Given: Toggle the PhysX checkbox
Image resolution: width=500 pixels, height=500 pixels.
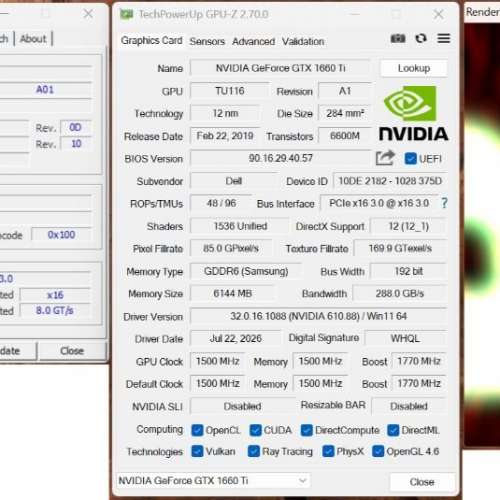Looking at the screenshot, I should point(328,451).
